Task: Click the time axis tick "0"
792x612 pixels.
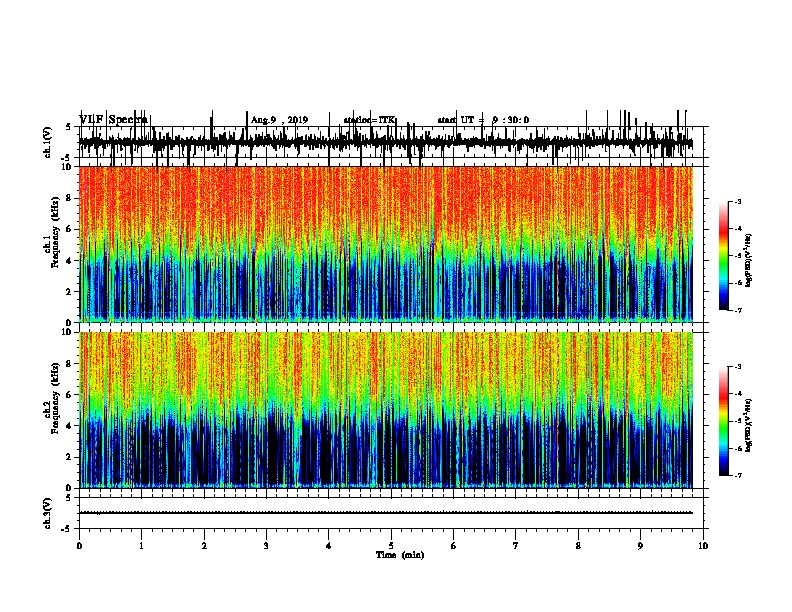Action: pyautogui.click(x=79, y=546)
